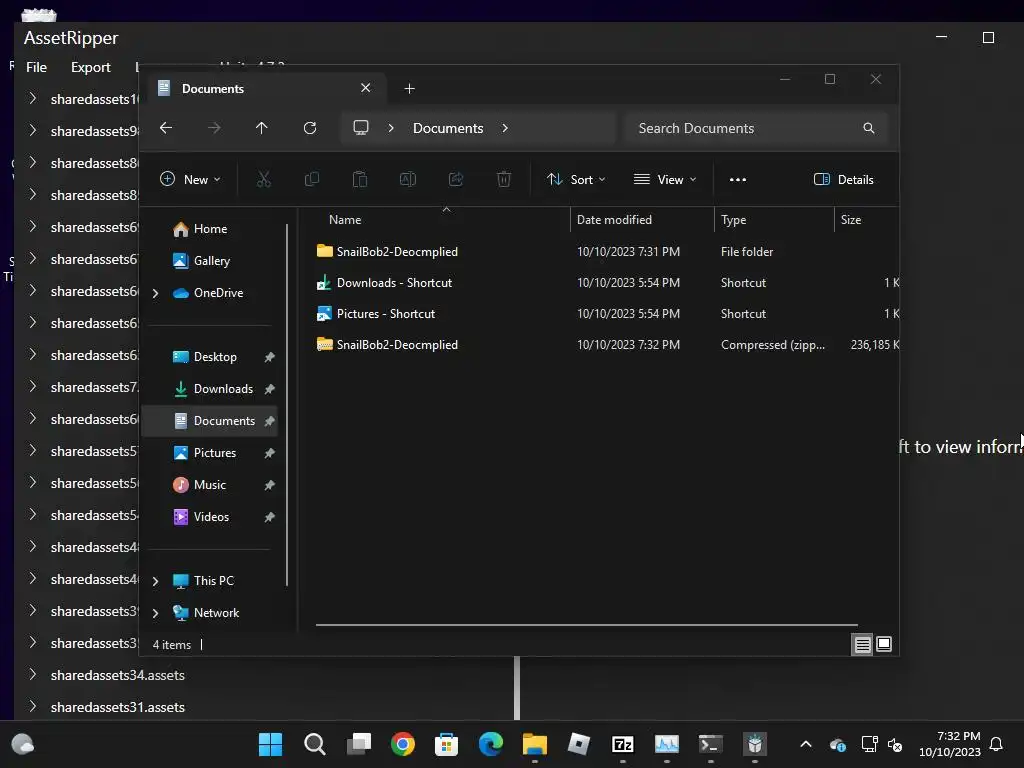Viewport: 1024px width, 768px height.
Task: Open Google Chrome from taskbar
Action: [403, 744]
